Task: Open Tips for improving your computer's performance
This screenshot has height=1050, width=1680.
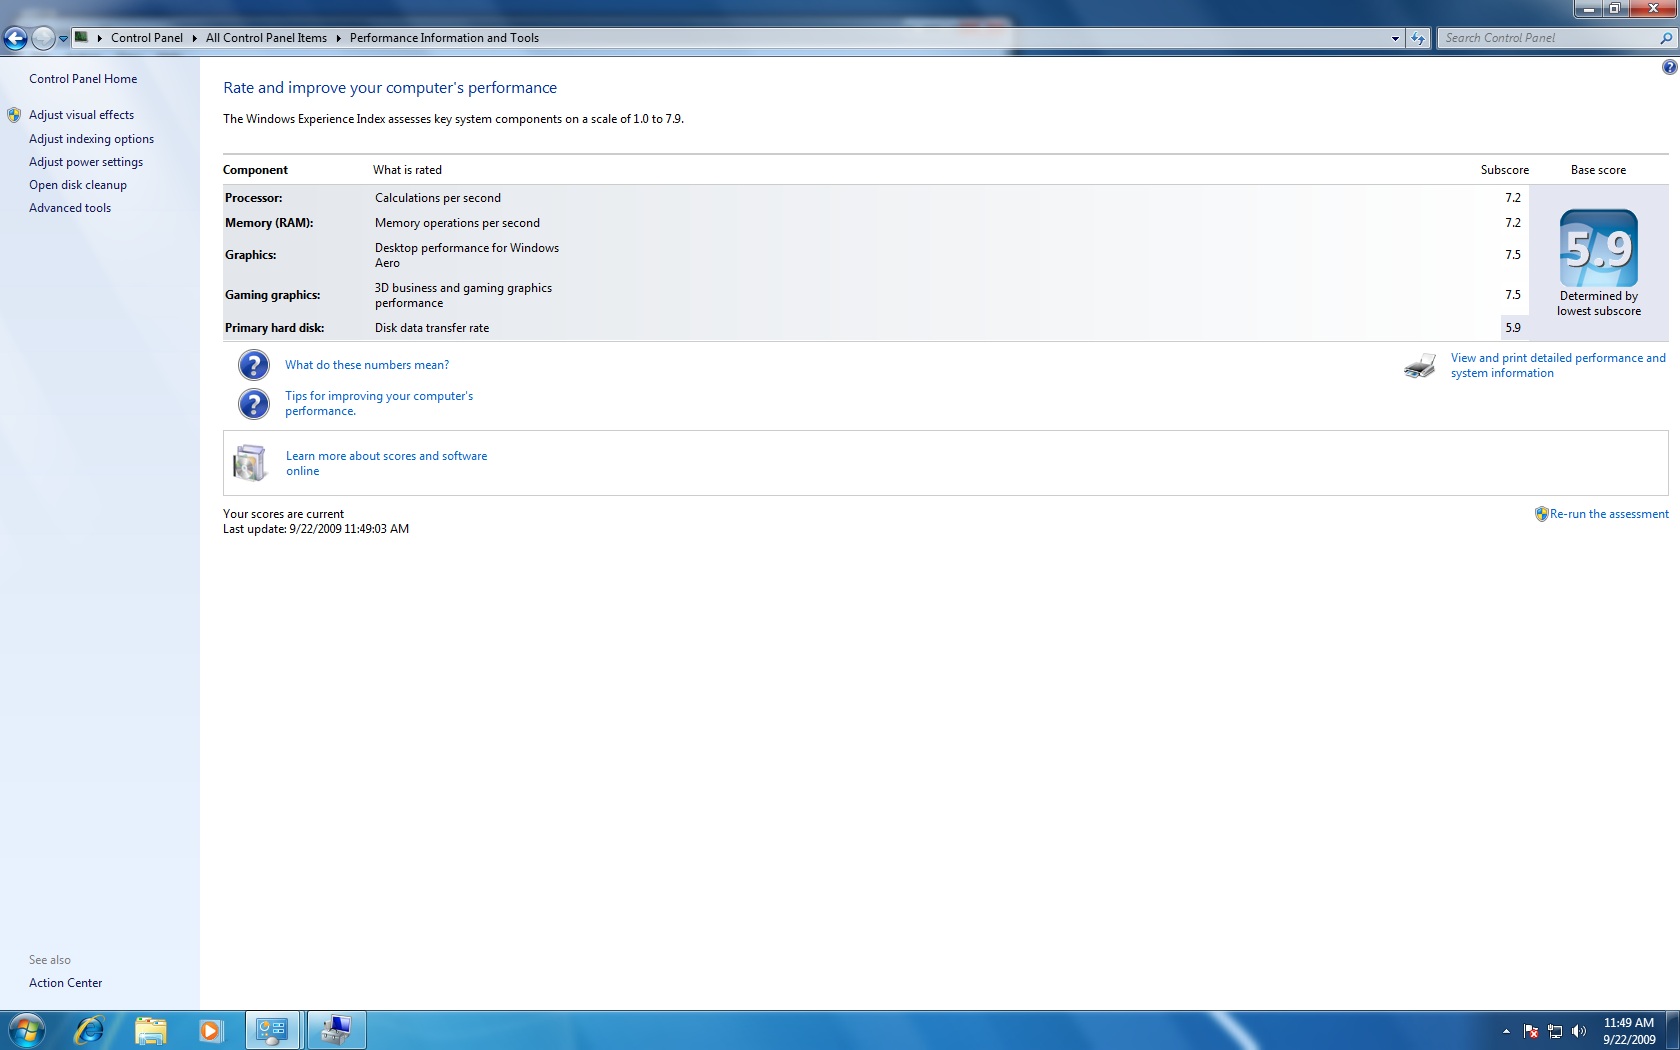Action: coord(379,403)
